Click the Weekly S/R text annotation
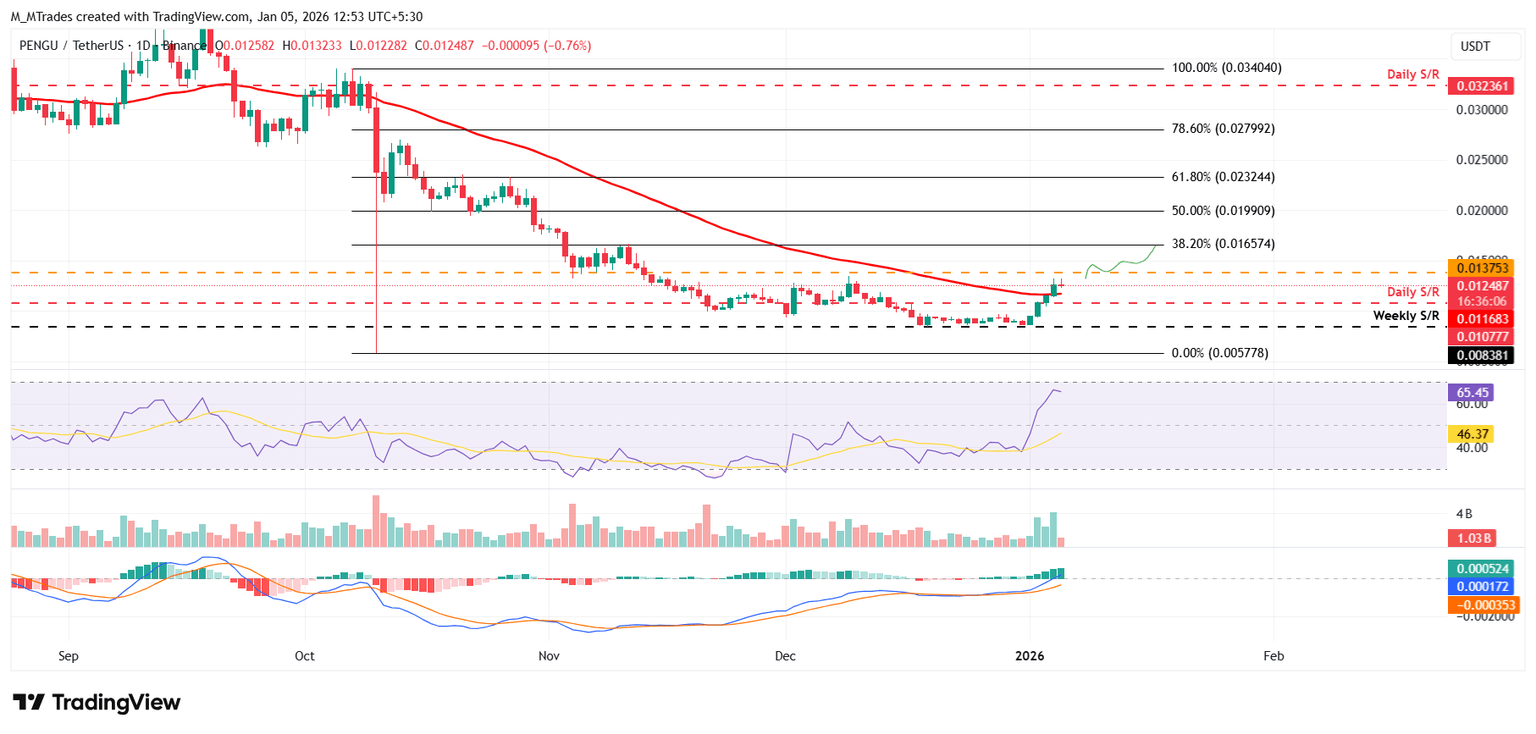The width and height of the screenshot is (1536, 734). (1407, 316)
